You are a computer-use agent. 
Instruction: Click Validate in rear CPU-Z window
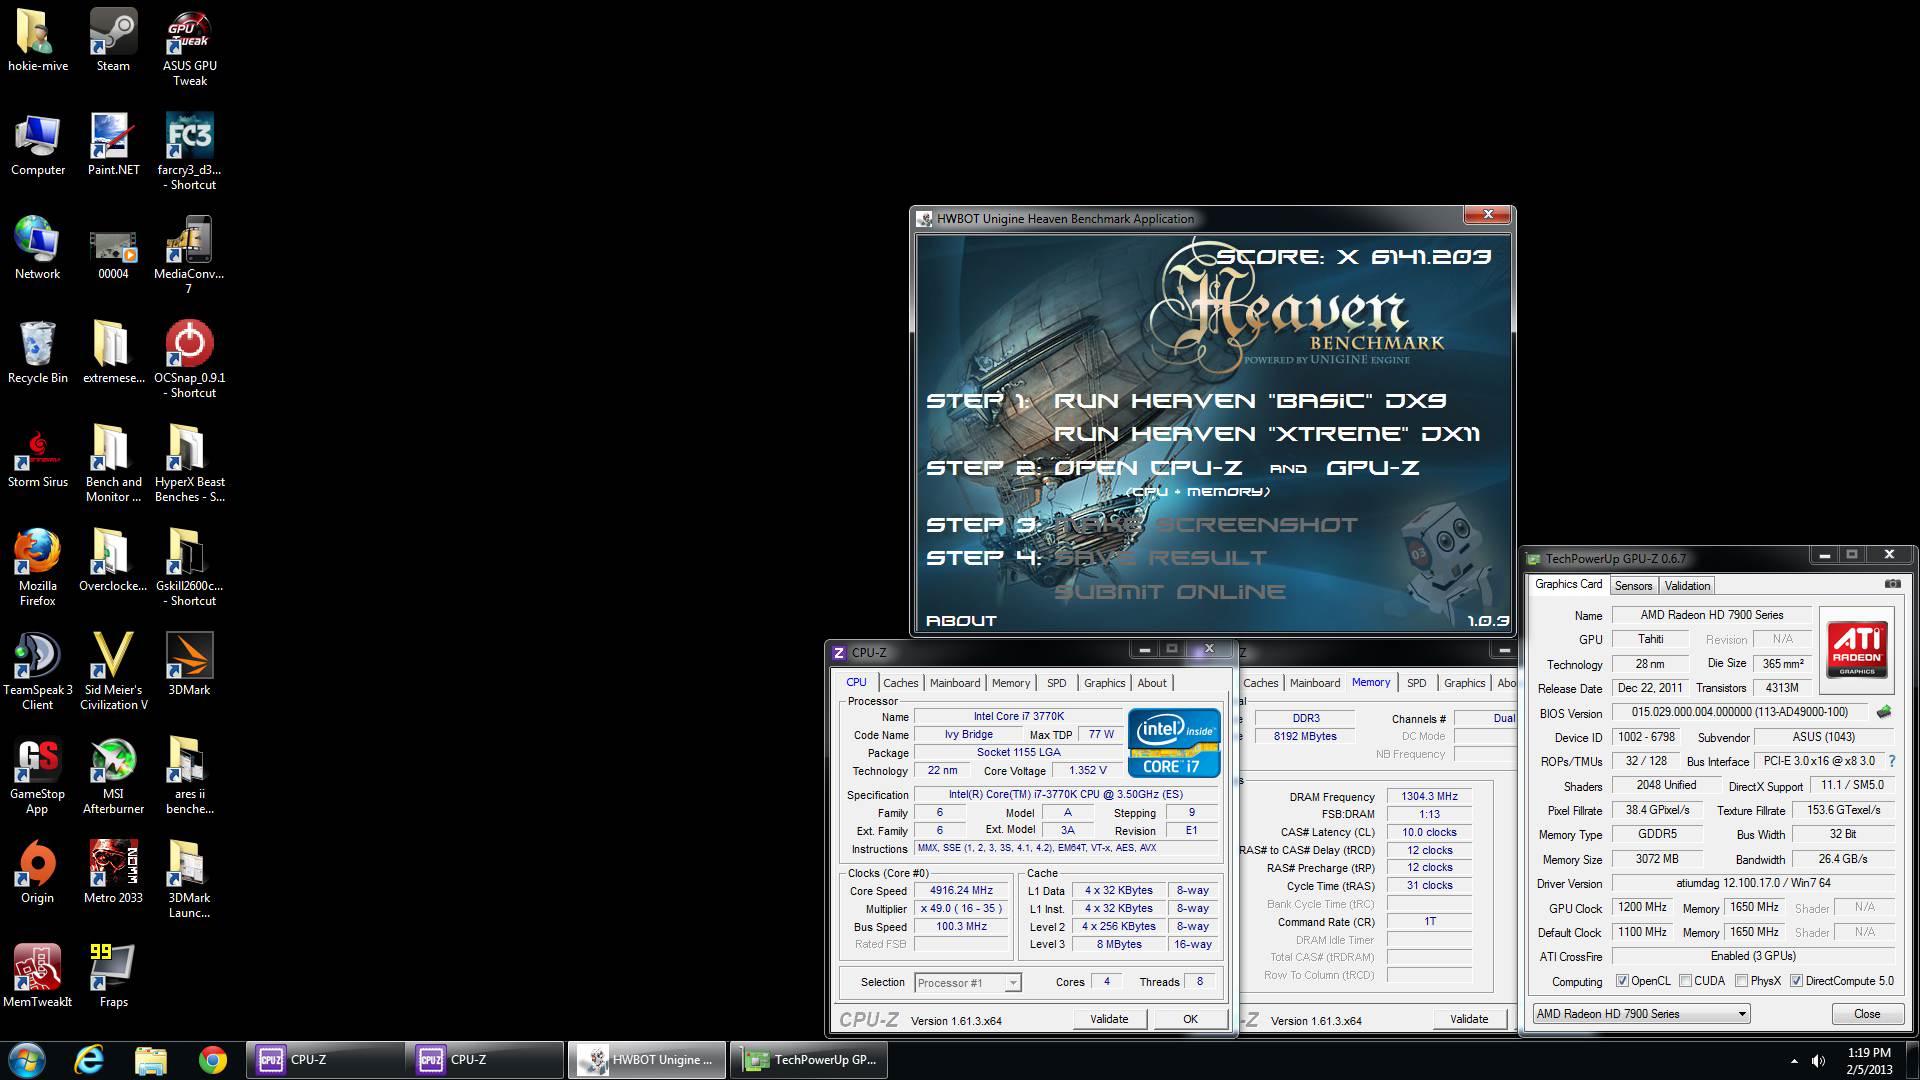point(1469,1019)
